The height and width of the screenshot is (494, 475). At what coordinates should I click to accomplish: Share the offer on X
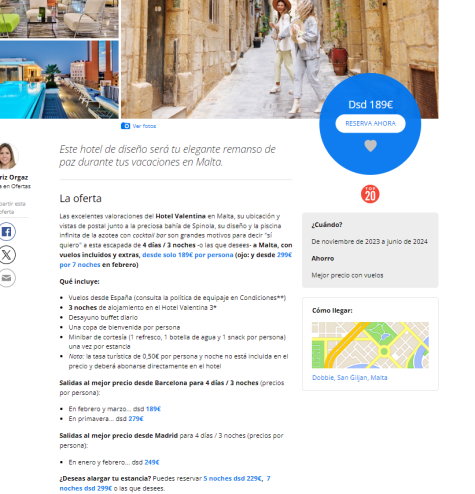tap(7, 255)
